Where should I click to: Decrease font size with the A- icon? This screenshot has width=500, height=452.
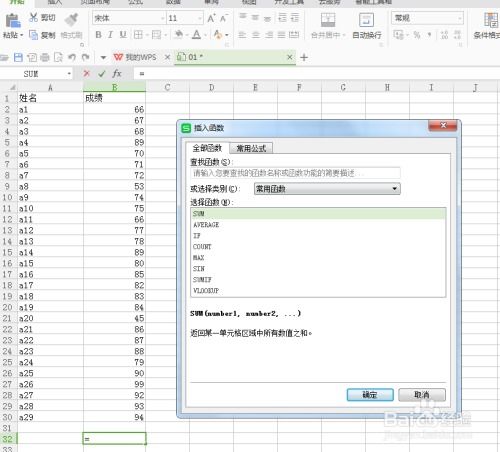[x=224, y=18]
